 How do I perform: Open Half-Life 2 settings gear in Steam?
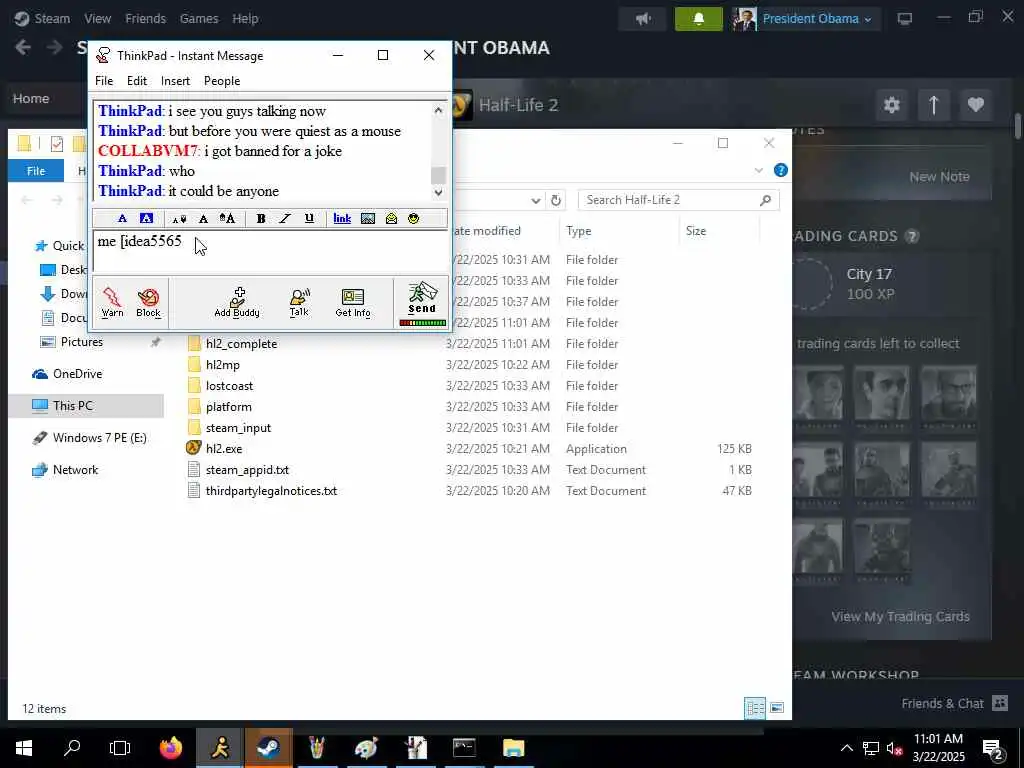pos(891,104)
